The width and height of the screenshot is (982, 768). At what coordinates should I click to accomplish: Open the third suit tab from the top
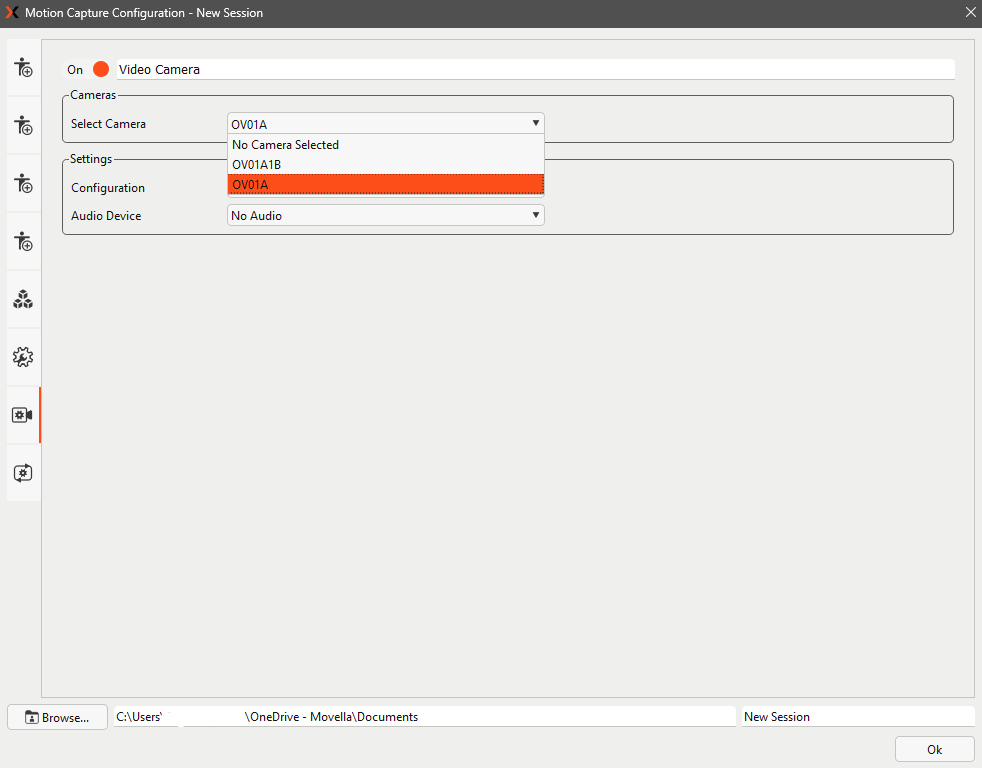[24, 184]
